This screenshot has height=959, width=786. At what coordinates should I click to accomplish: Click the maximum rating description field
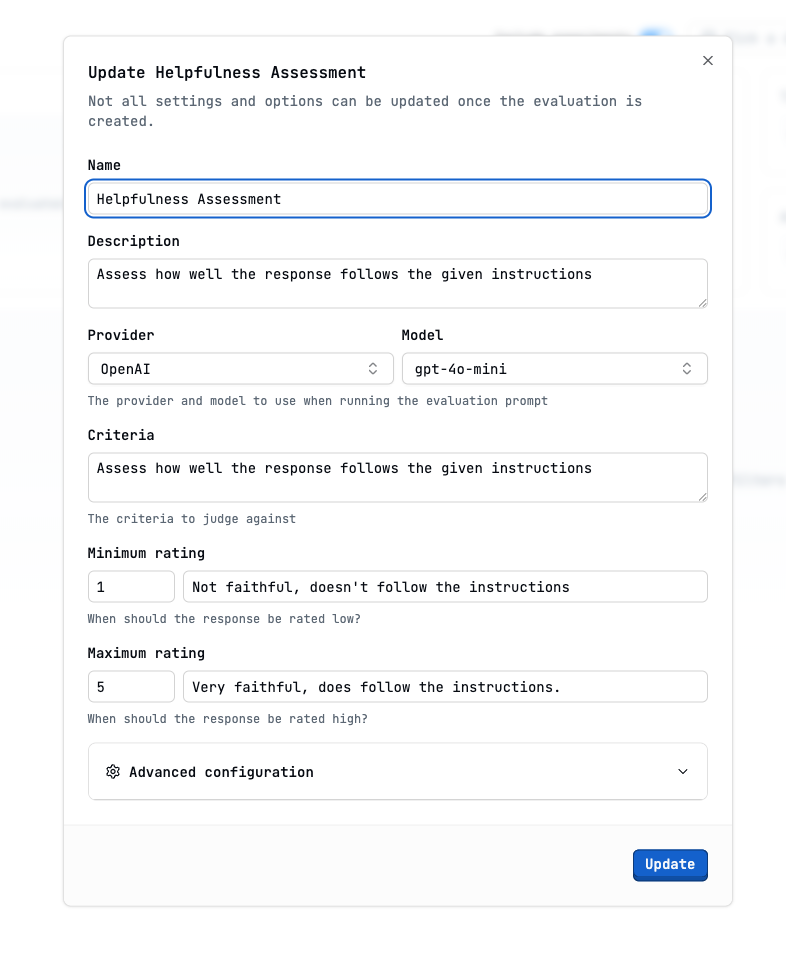[x=444, y=686]
